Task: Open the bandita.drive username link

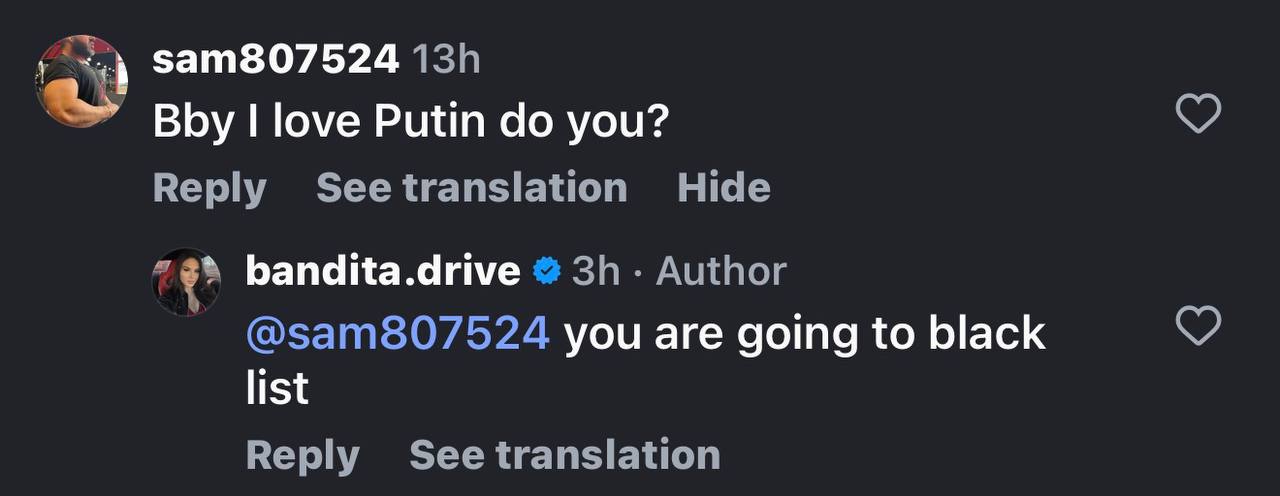Action: coord(383,271)
